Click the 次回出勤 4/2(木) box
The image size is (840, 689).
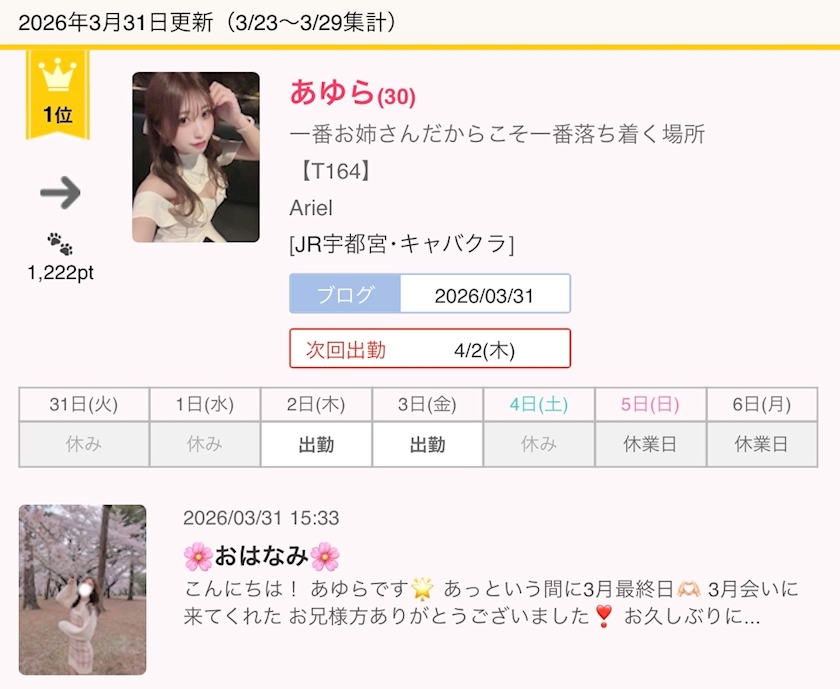pyautogui.click(x=430, y=349)
